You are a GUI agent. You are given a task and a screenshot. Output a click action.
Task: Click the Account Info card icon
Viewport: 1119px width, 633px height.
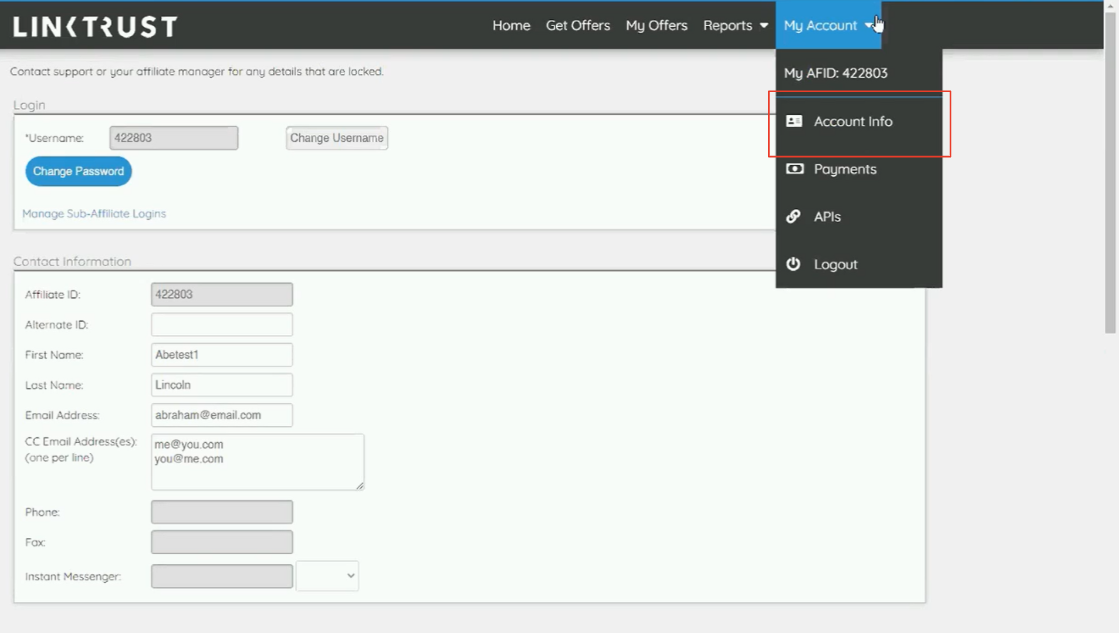pyautogui.click(x=794, y=121)
